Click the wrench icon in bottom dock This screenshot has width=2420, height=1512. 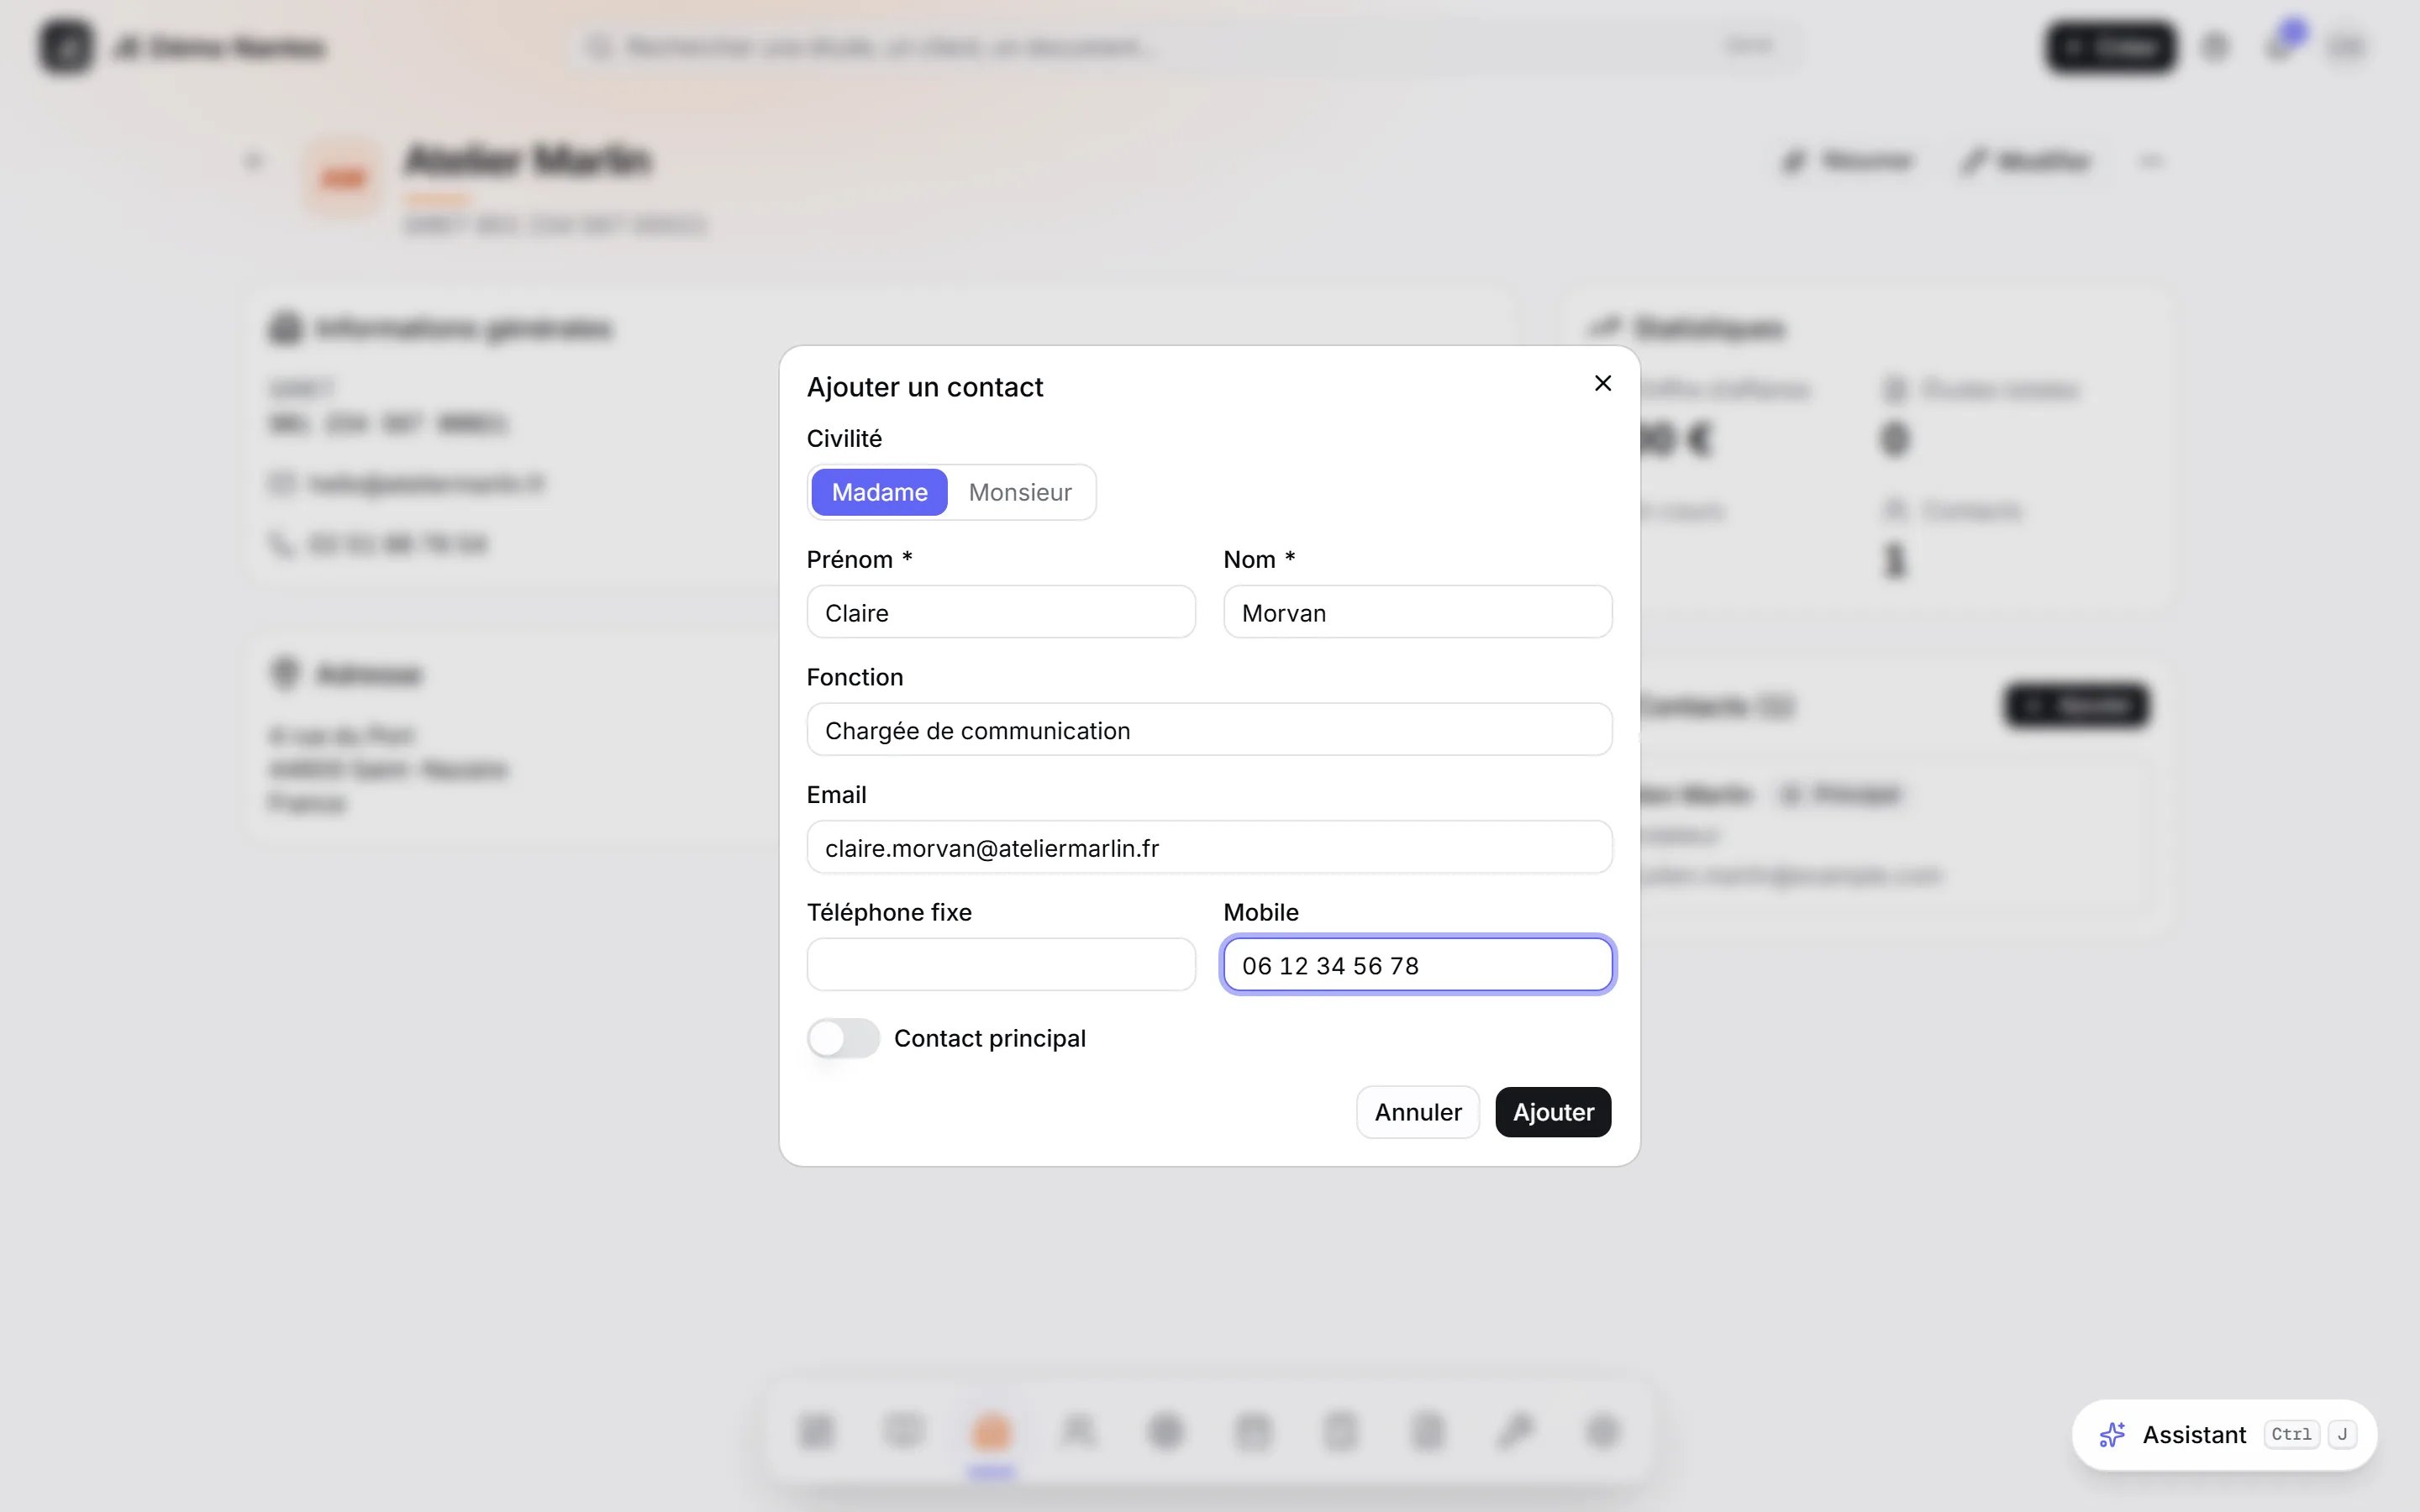pyautogui.click(x=1515, y=1431)
